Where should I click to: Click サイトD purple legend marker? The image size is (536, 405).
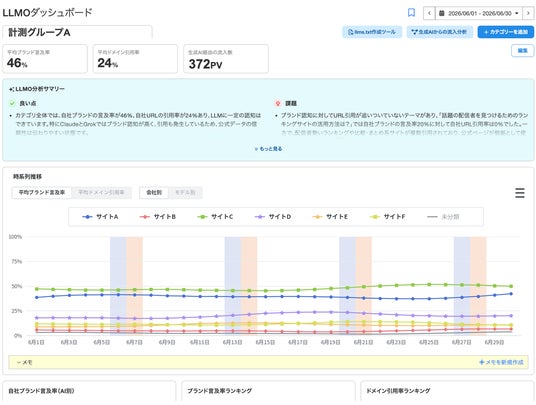pyautogui.click(x=260, y=217)
